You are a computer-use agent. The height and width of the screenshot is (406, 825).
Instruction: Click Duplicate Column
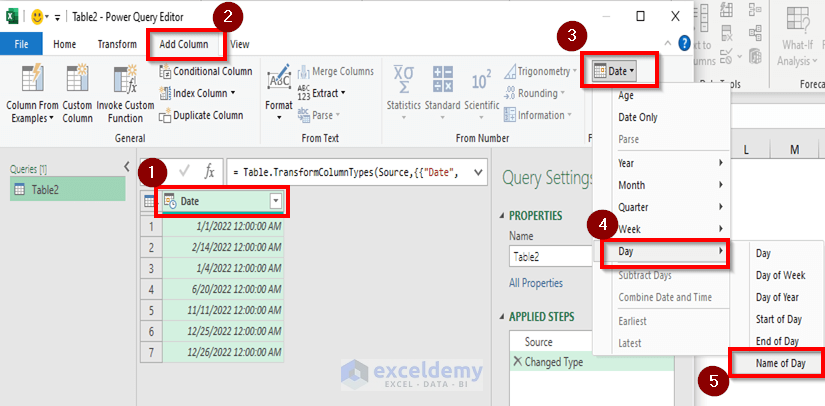coord(201,115)
